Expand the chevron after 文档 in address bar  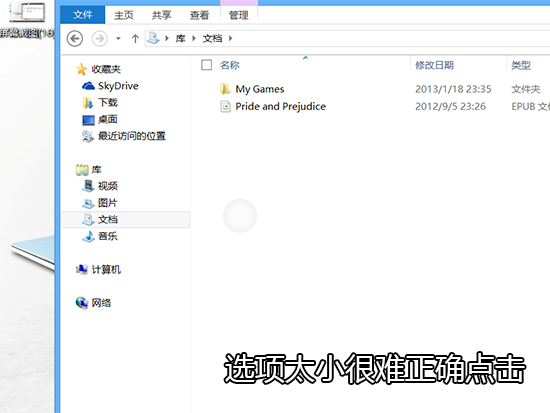[x=230, y=38]
